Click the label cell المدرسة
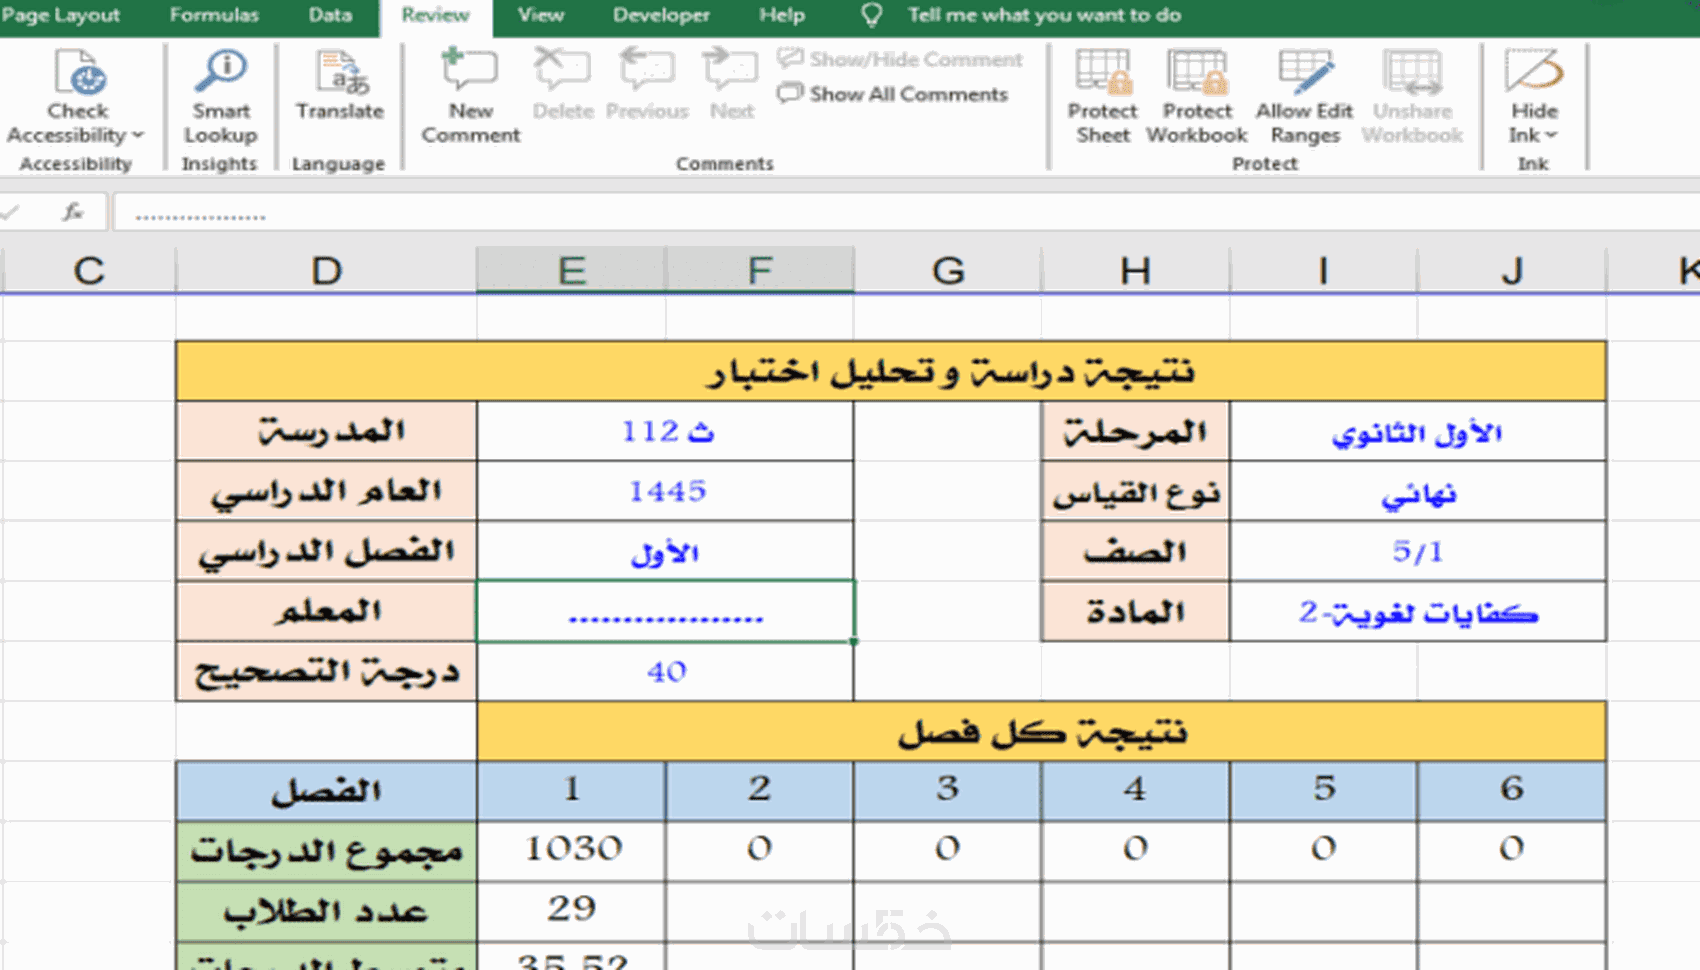The image size is (1700, 970). (x=327, y=431)
